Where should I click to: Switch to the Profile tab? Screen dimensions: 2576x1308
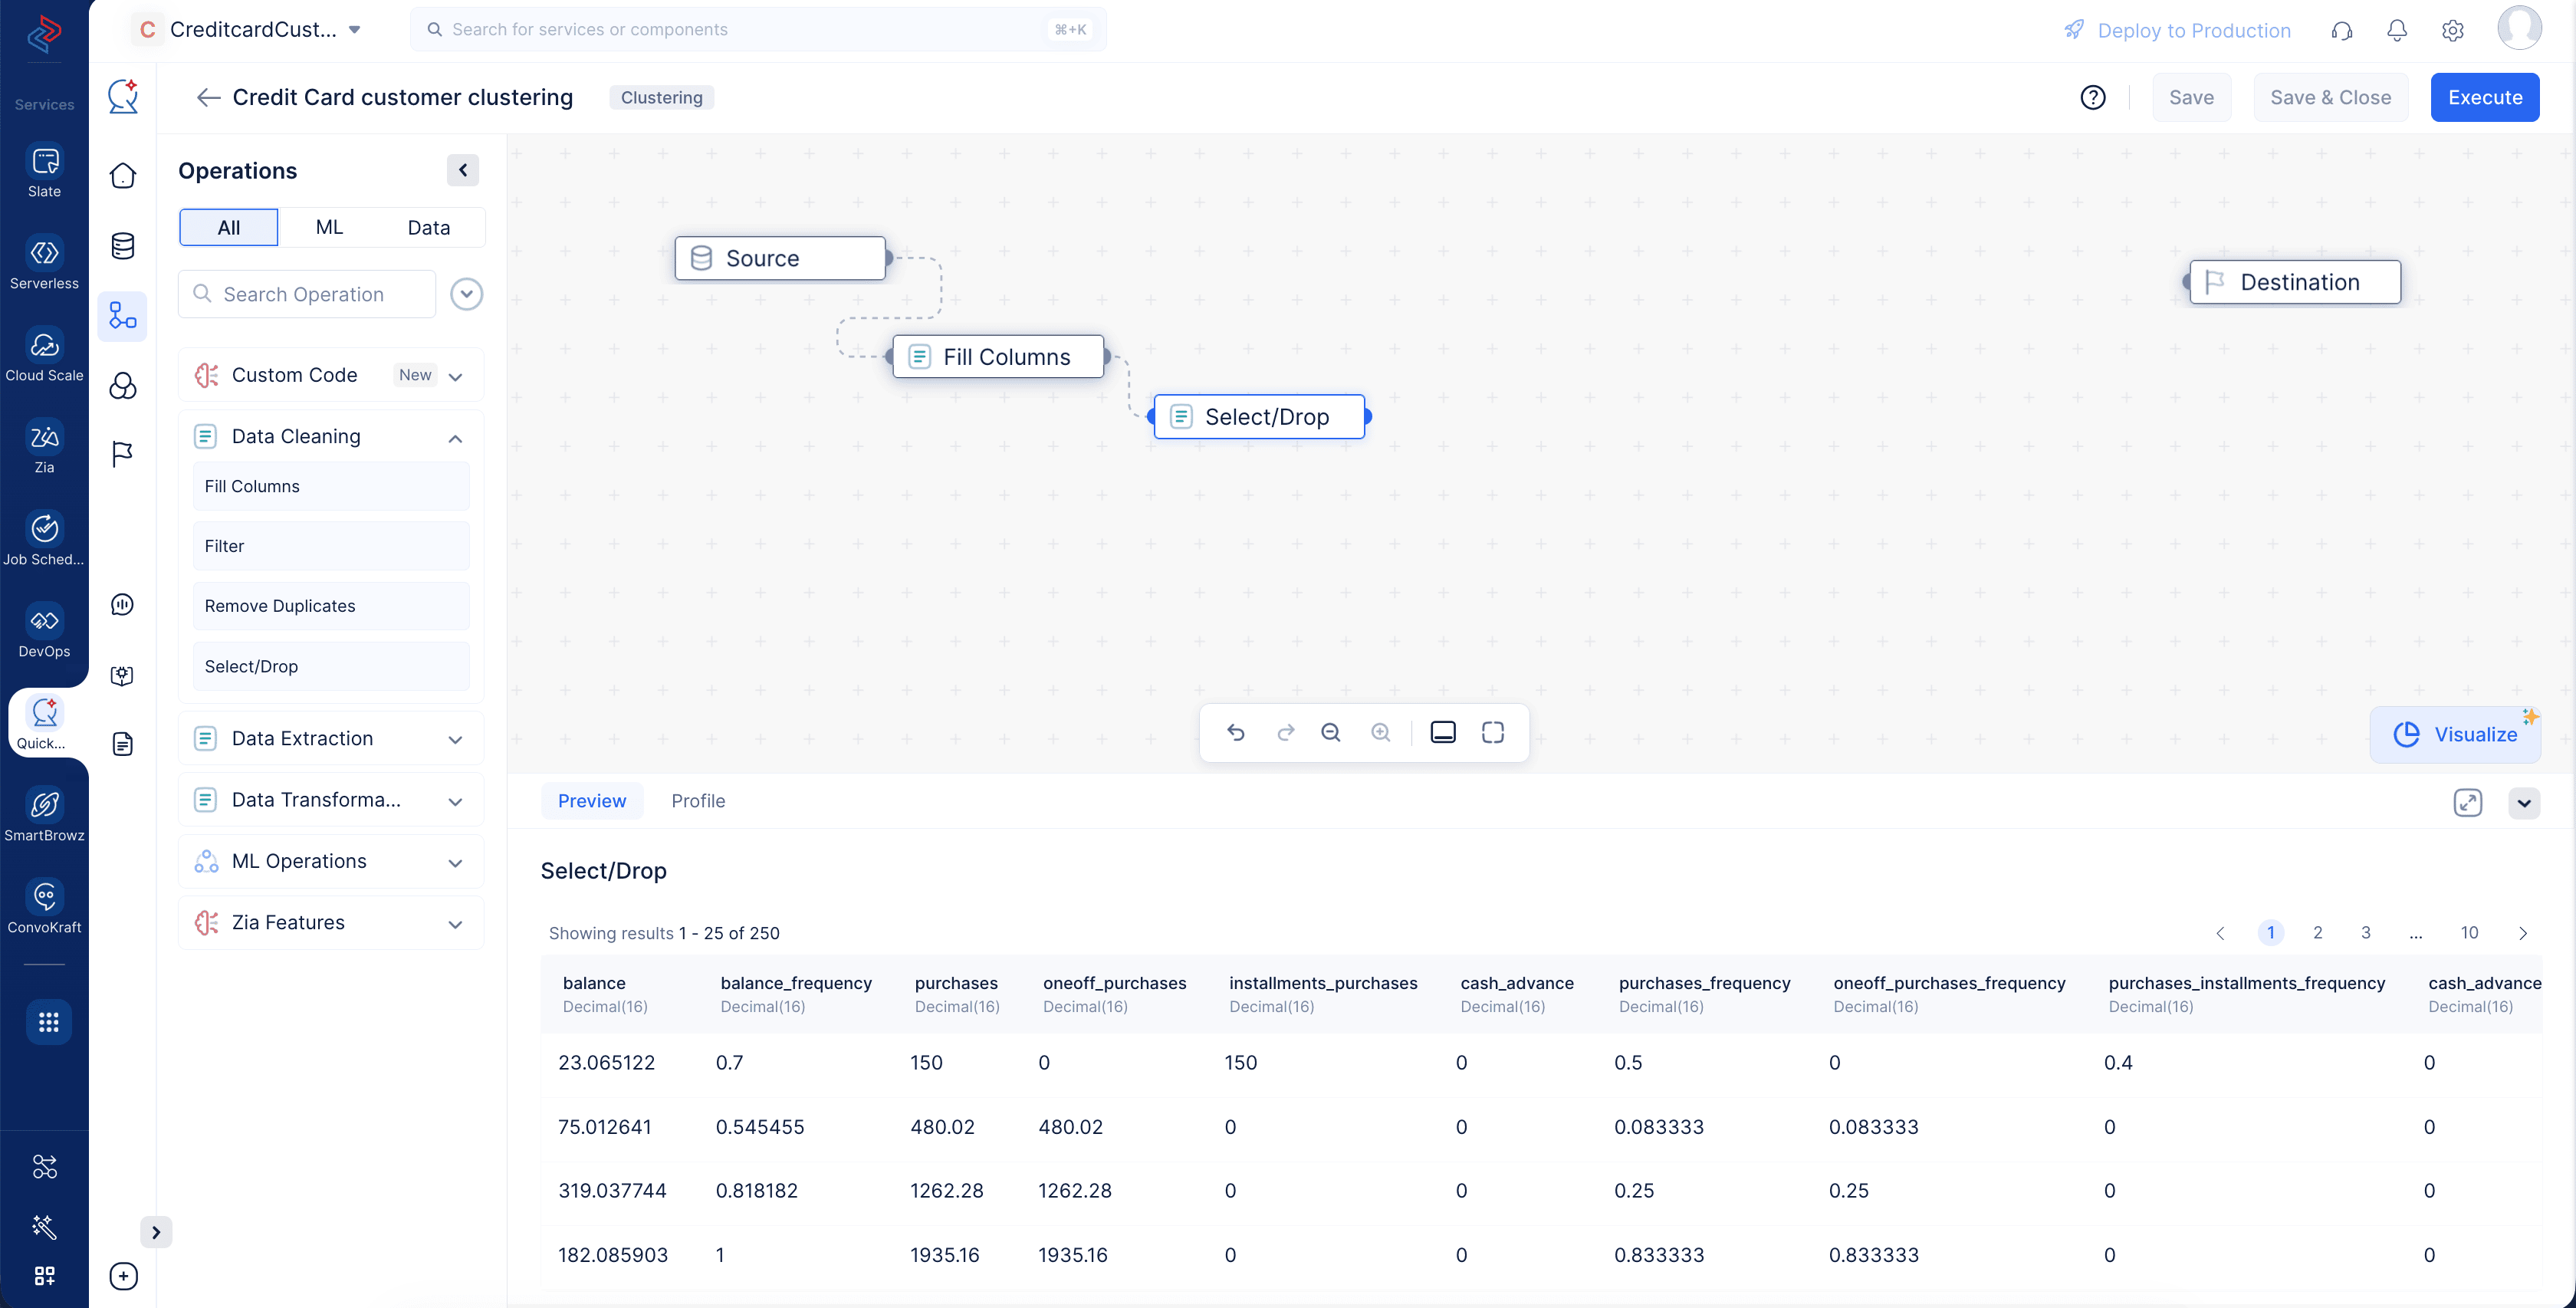698,801
